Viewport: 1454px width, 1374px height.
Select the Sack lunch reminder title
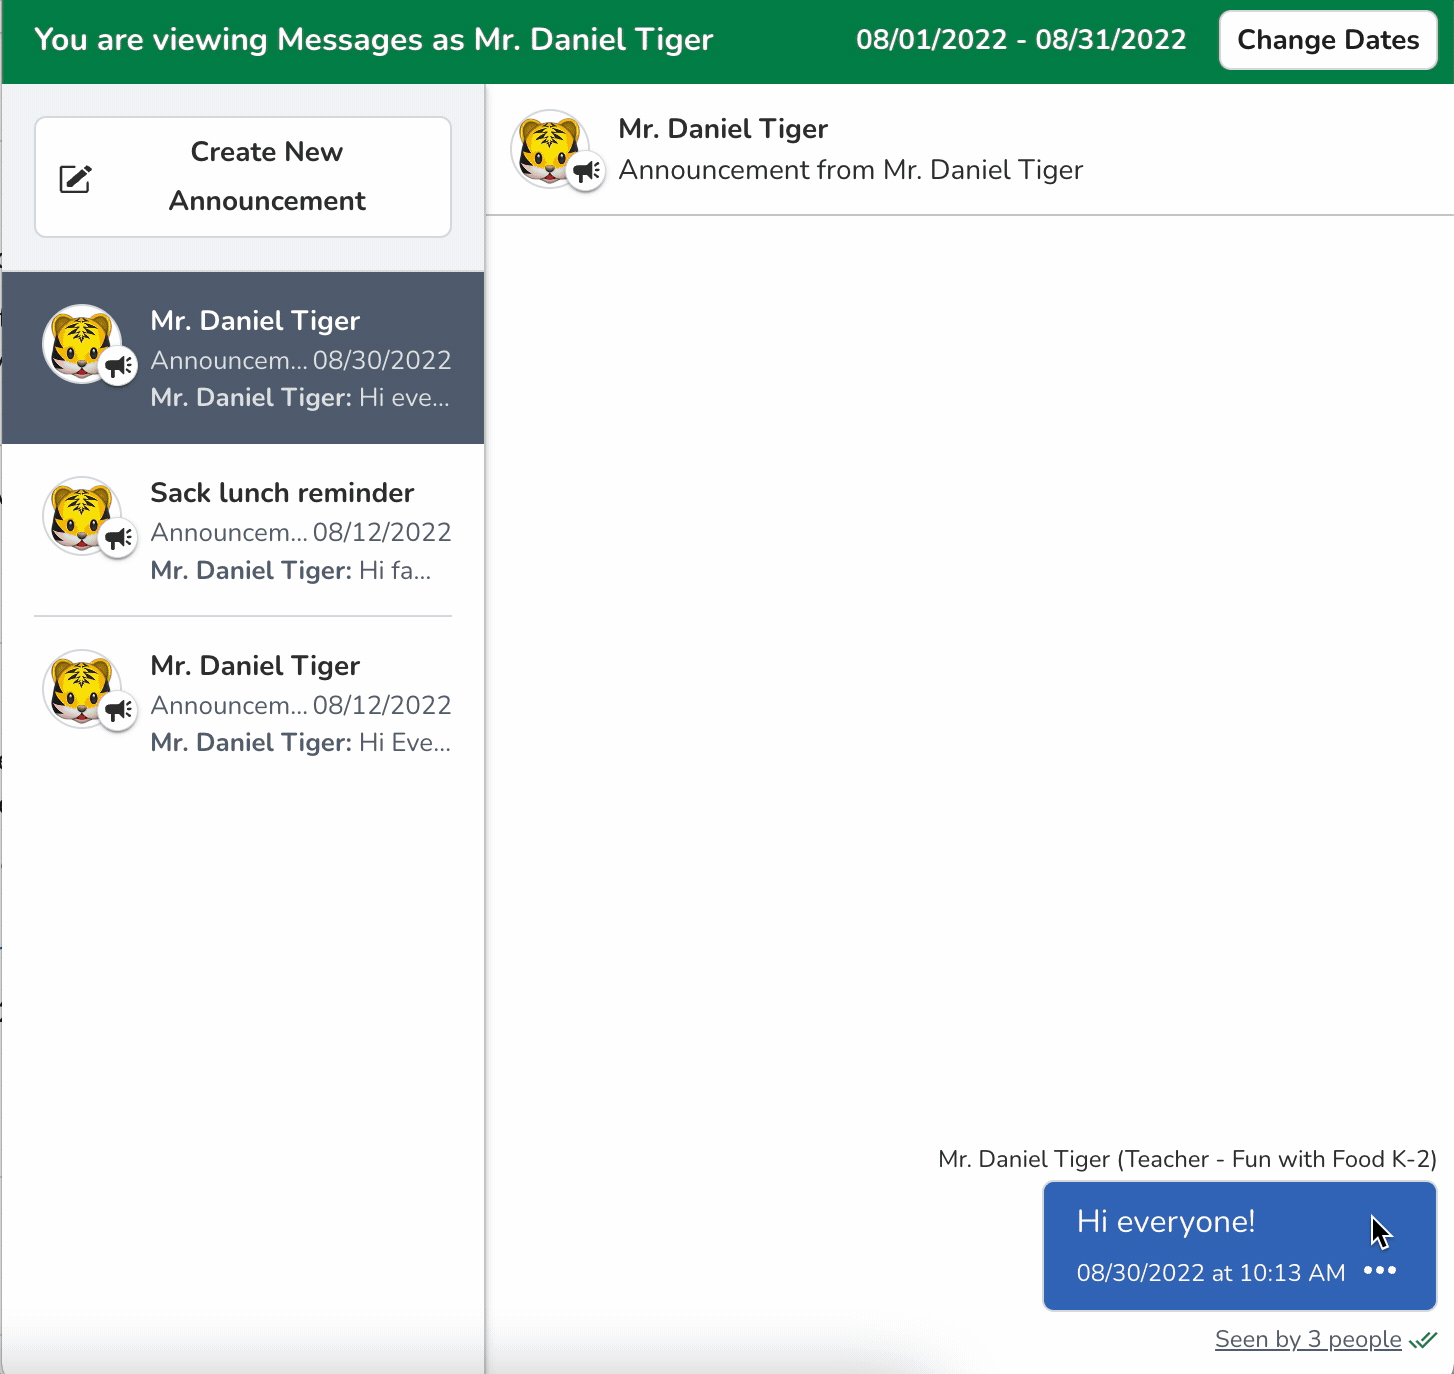point(282,493)
